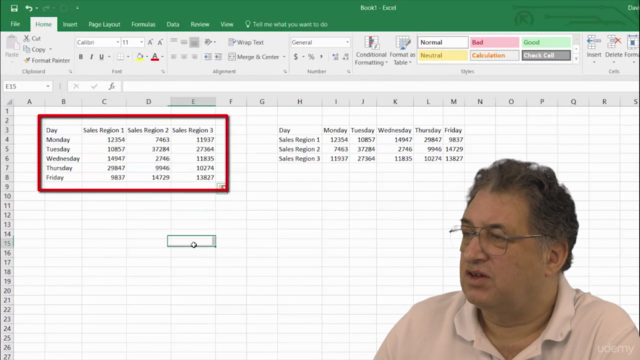Toggle Bold formatting

[81, 57]
